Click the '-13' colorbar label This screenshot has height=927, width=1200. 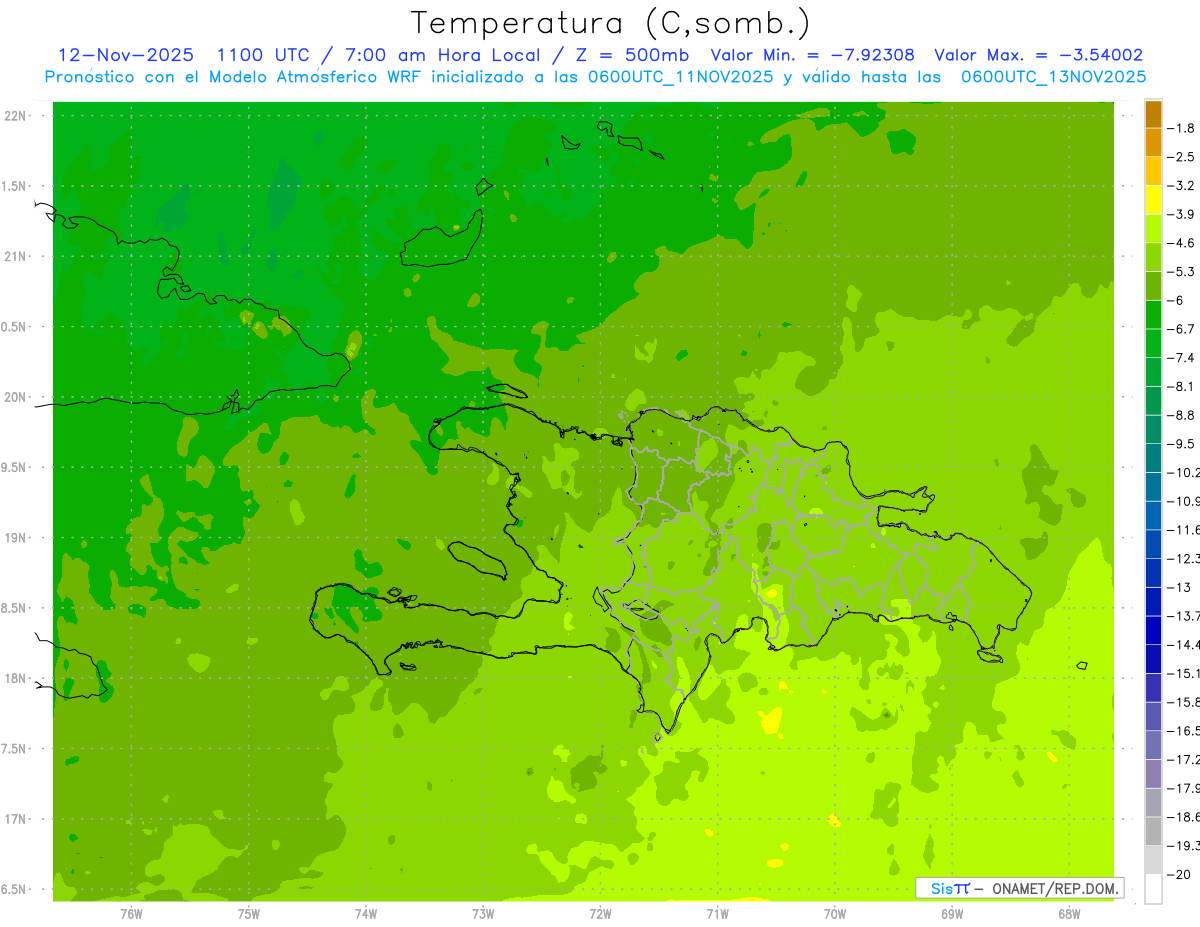pos(1180,587)
